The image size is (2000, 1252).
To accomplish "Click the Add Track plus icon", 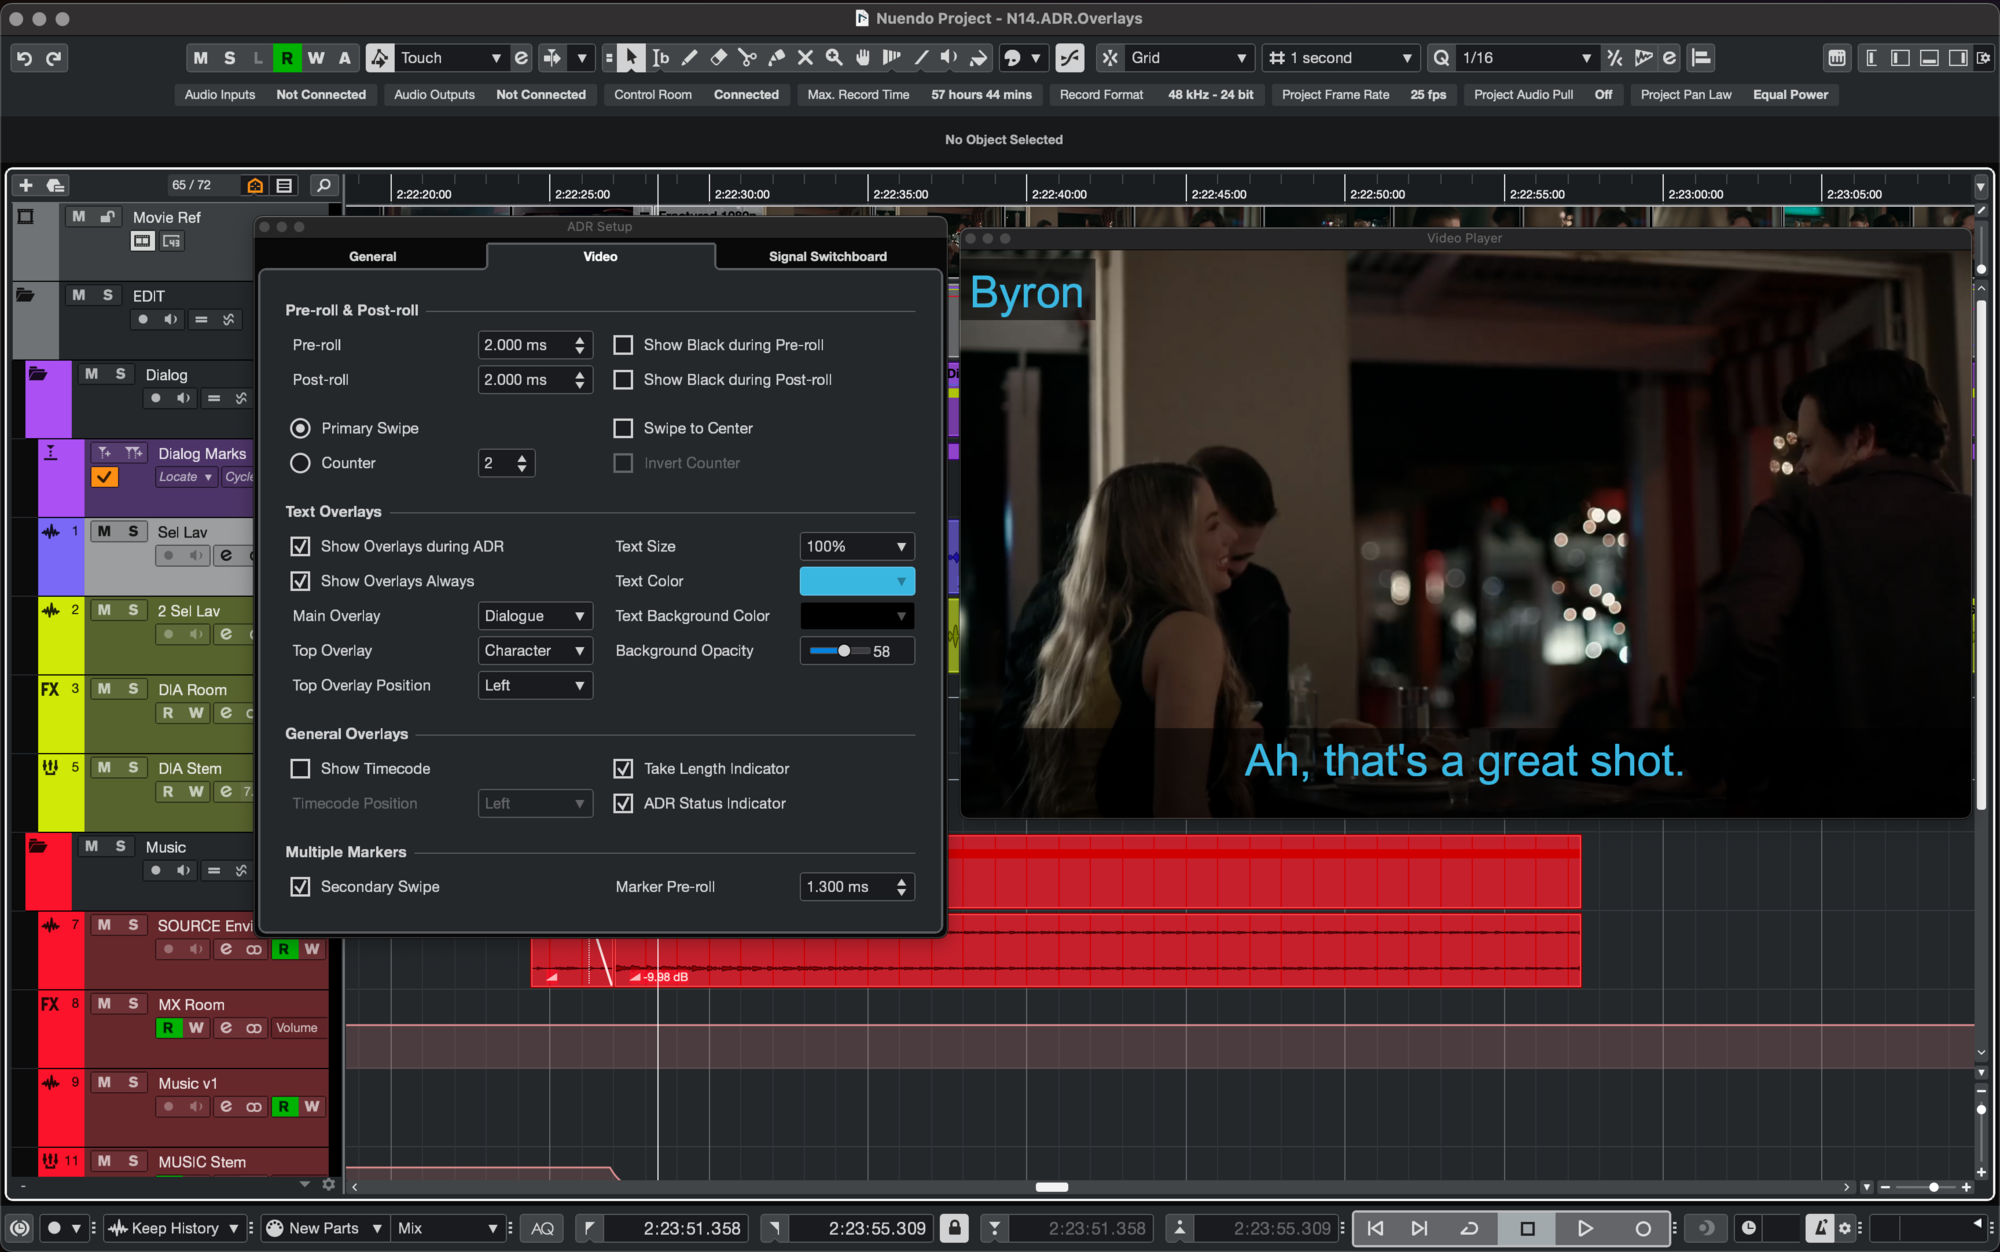I will coord(26,185).
